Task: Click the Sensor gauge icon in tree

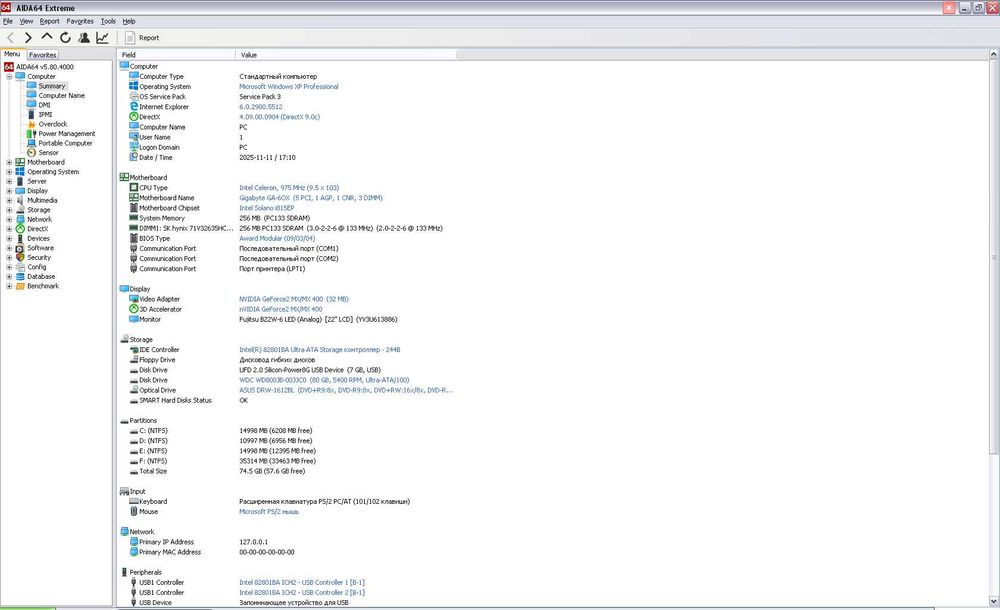Action: tap(31, 153)
